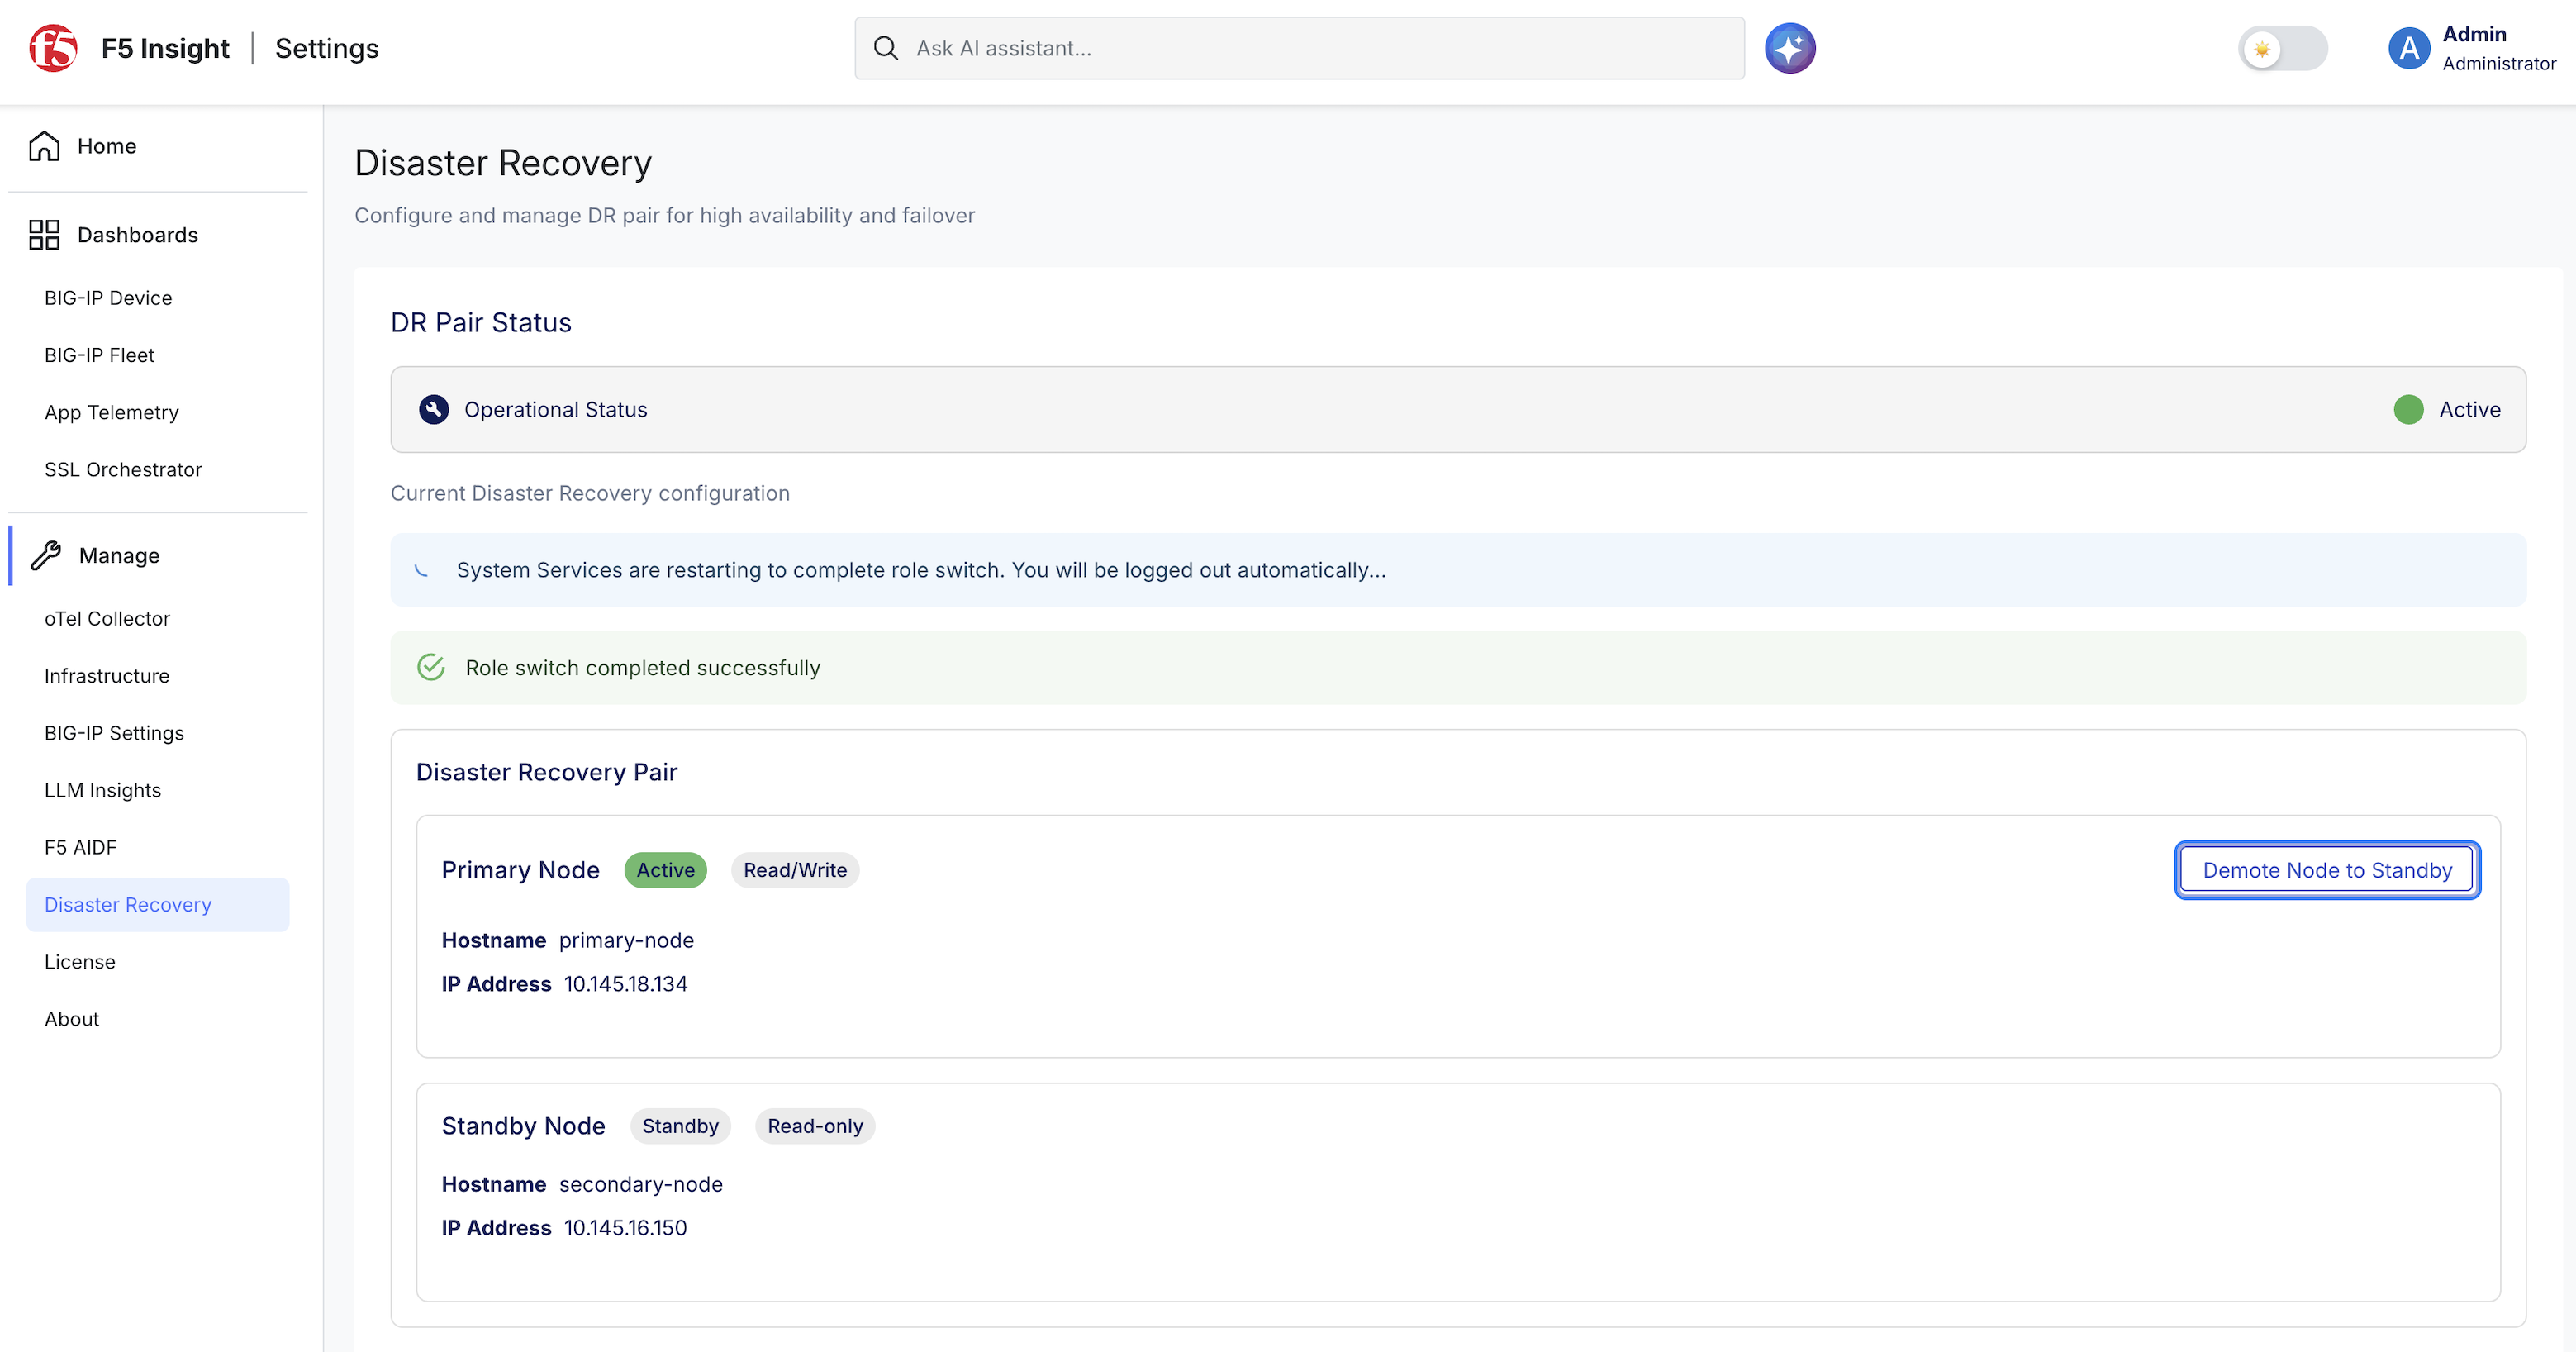Open F5 AIDF page
This screenshot has height=1352, width=2576.
click(x=80, y=847)
